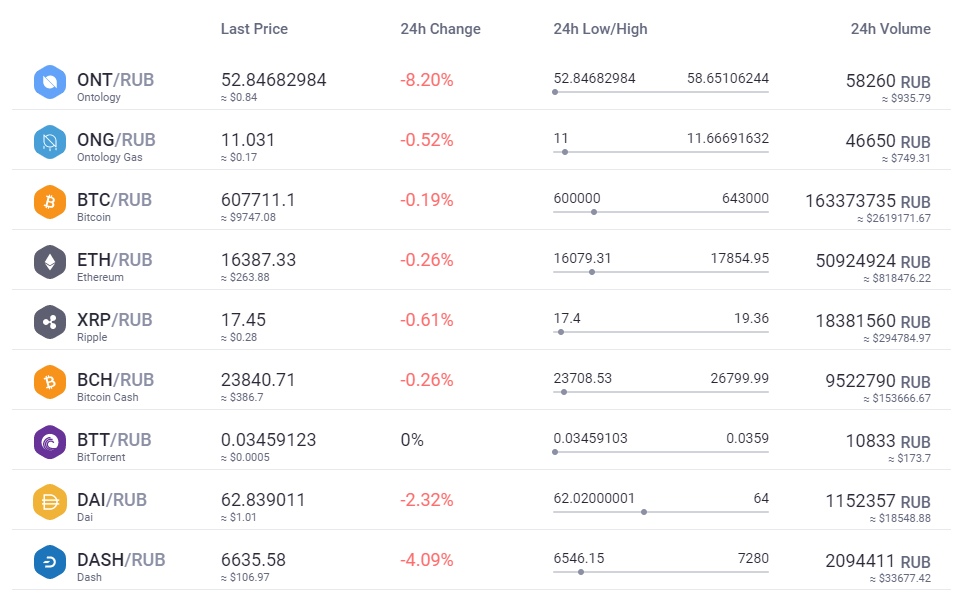This screenshot has height=599, width=969.
Task: Click the 24h Low/High column header
Action: pyautogui.click(x=601, y=29)
